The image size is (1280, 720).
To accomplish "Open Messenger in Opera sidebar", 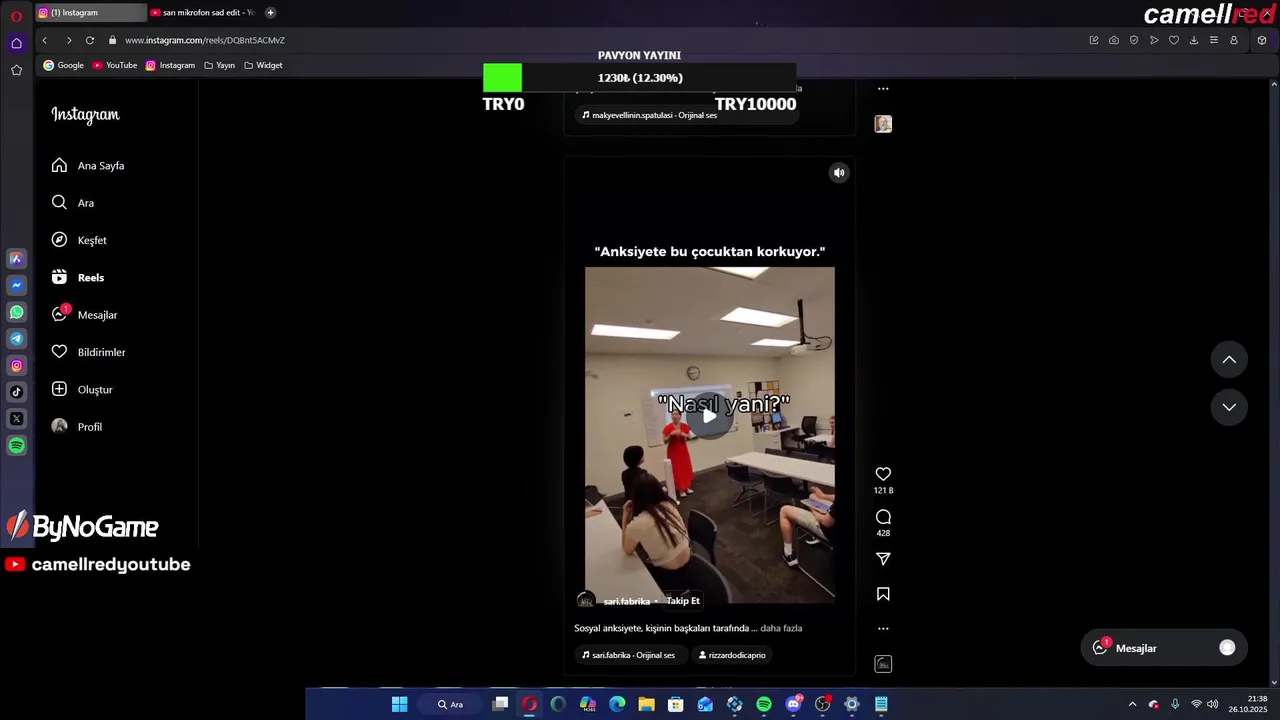I will 16,285.
